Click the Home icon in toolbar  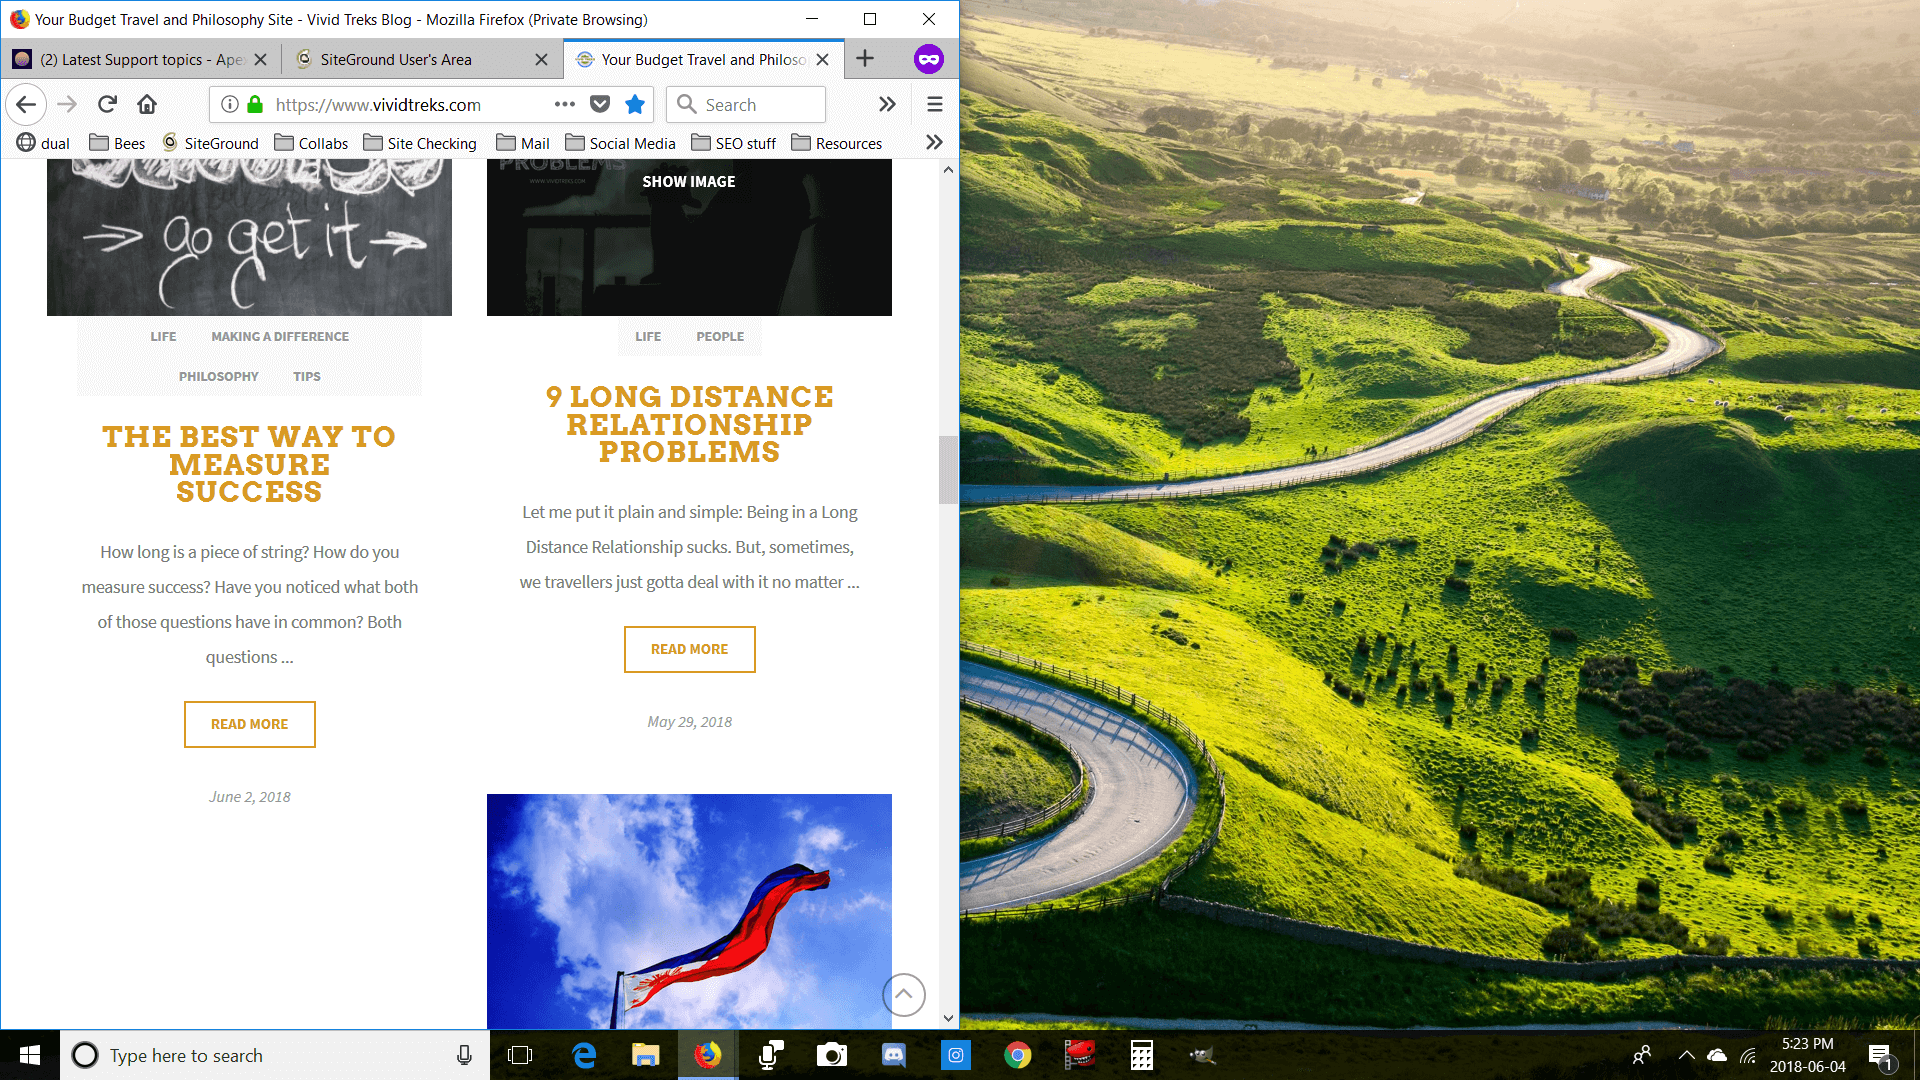147,104
